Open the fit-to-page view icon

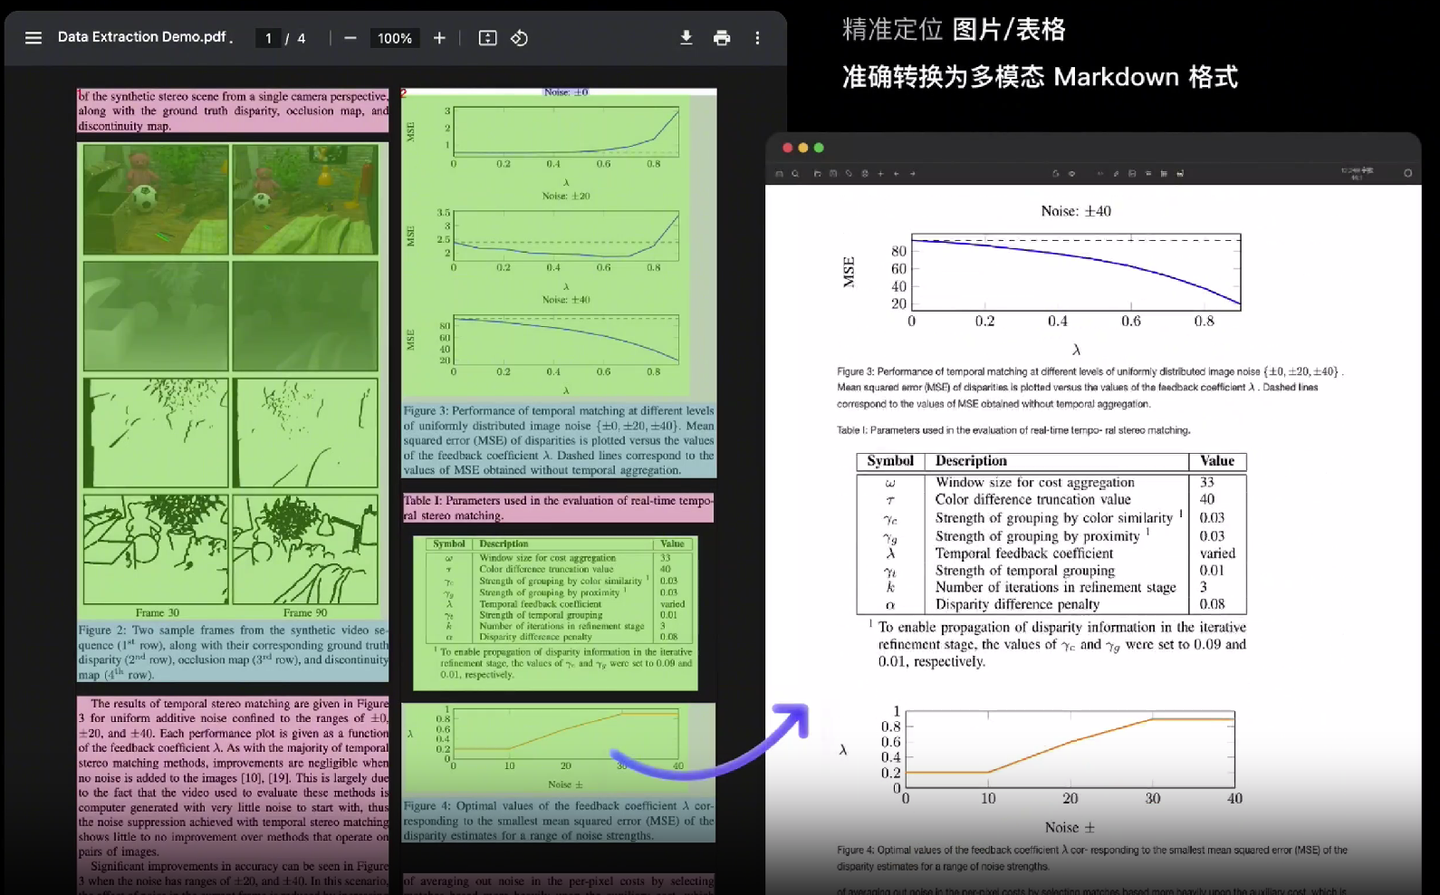(487, 37)
